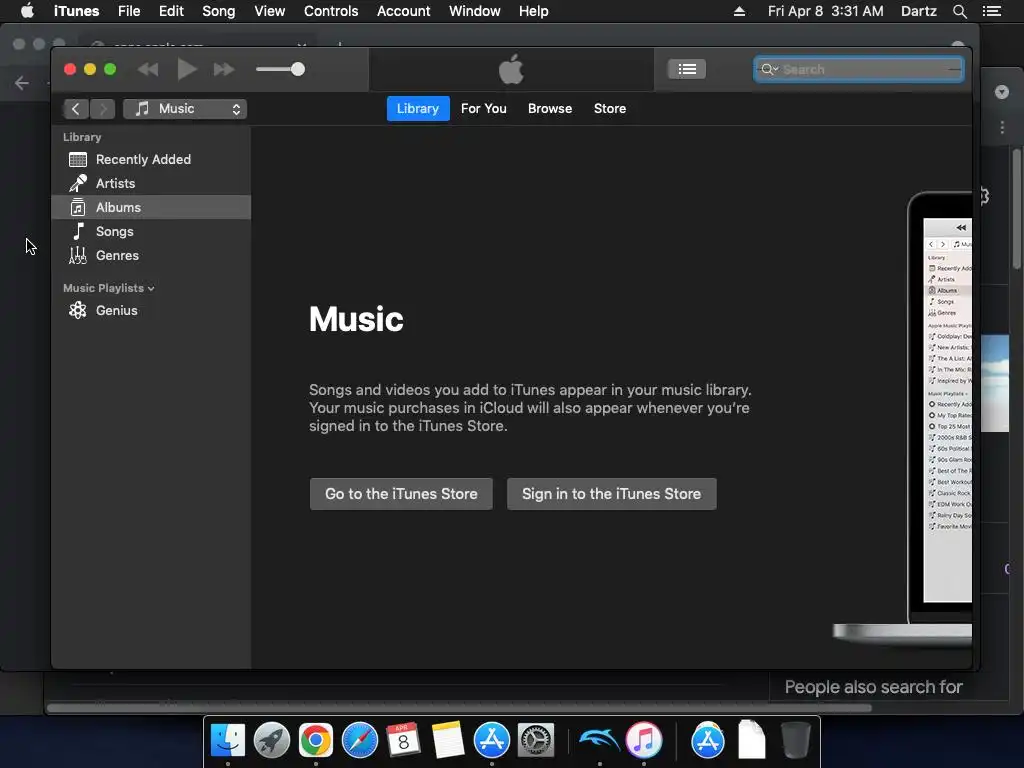Open the iTunes application menu

pos(76,11)
